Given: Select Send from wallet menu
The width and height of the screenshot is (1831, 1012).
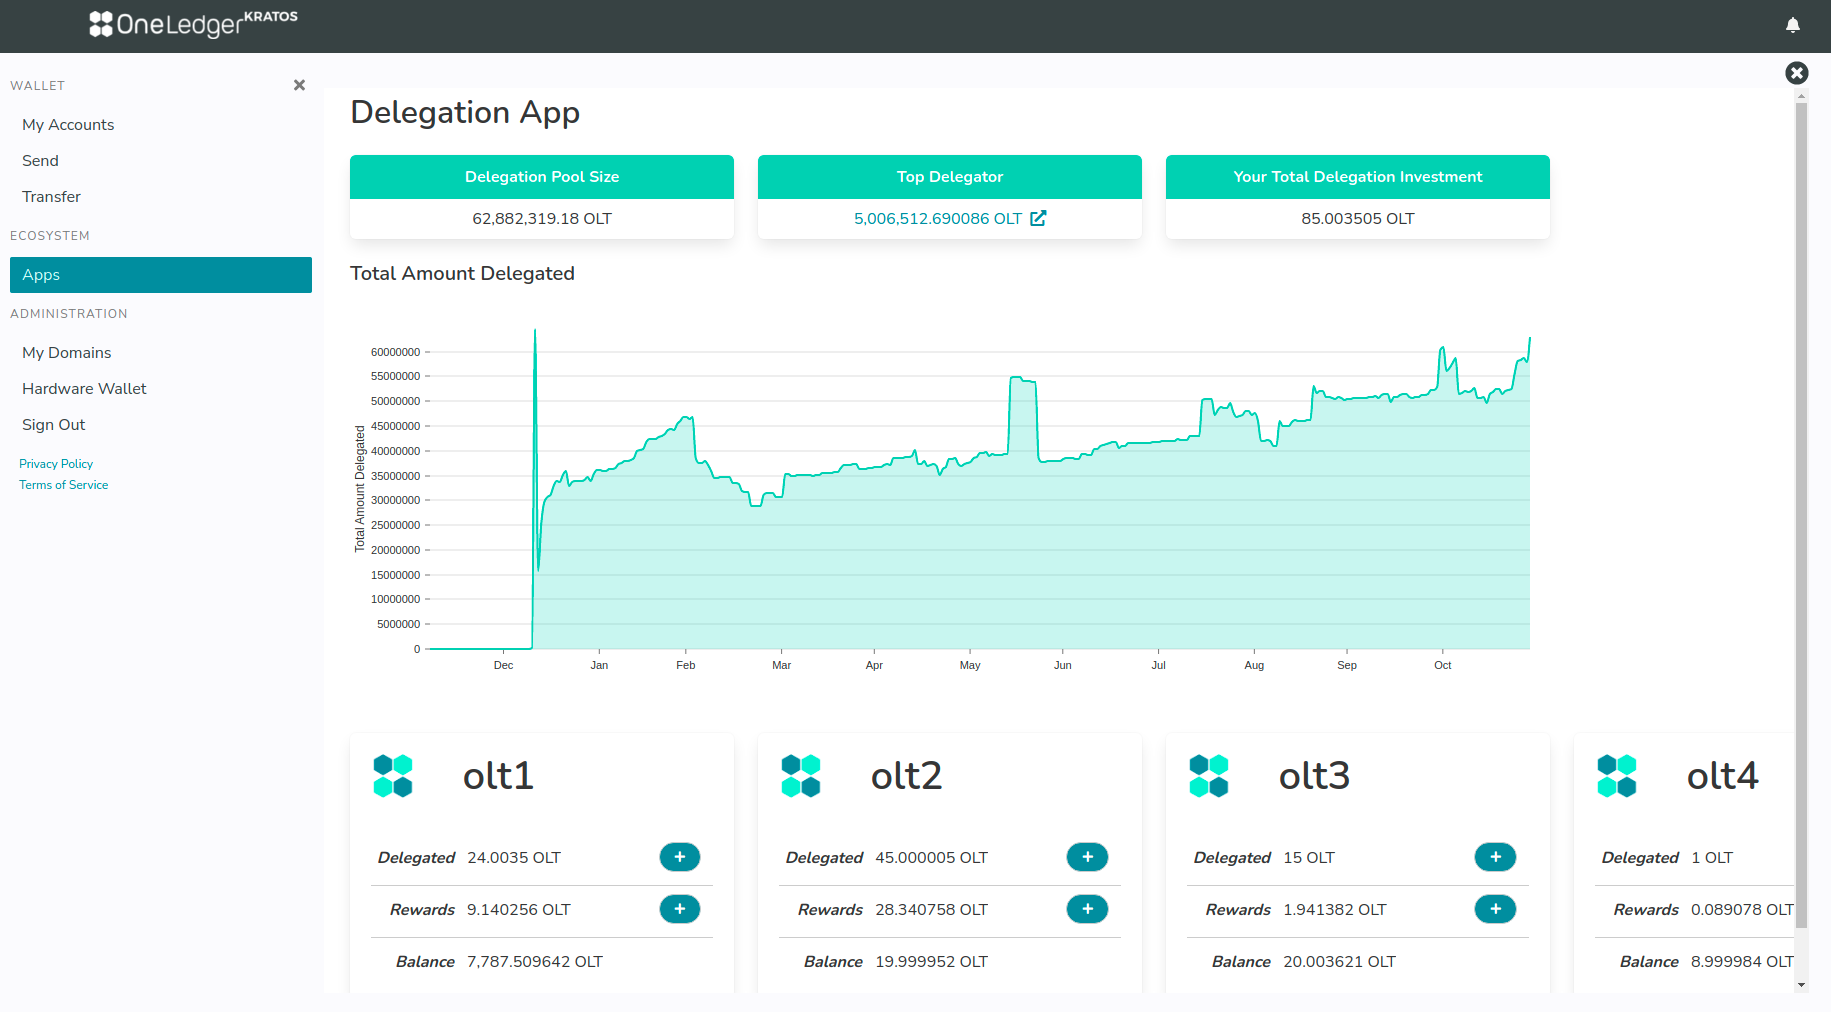Looking at the screenshot, I should 41,161.
